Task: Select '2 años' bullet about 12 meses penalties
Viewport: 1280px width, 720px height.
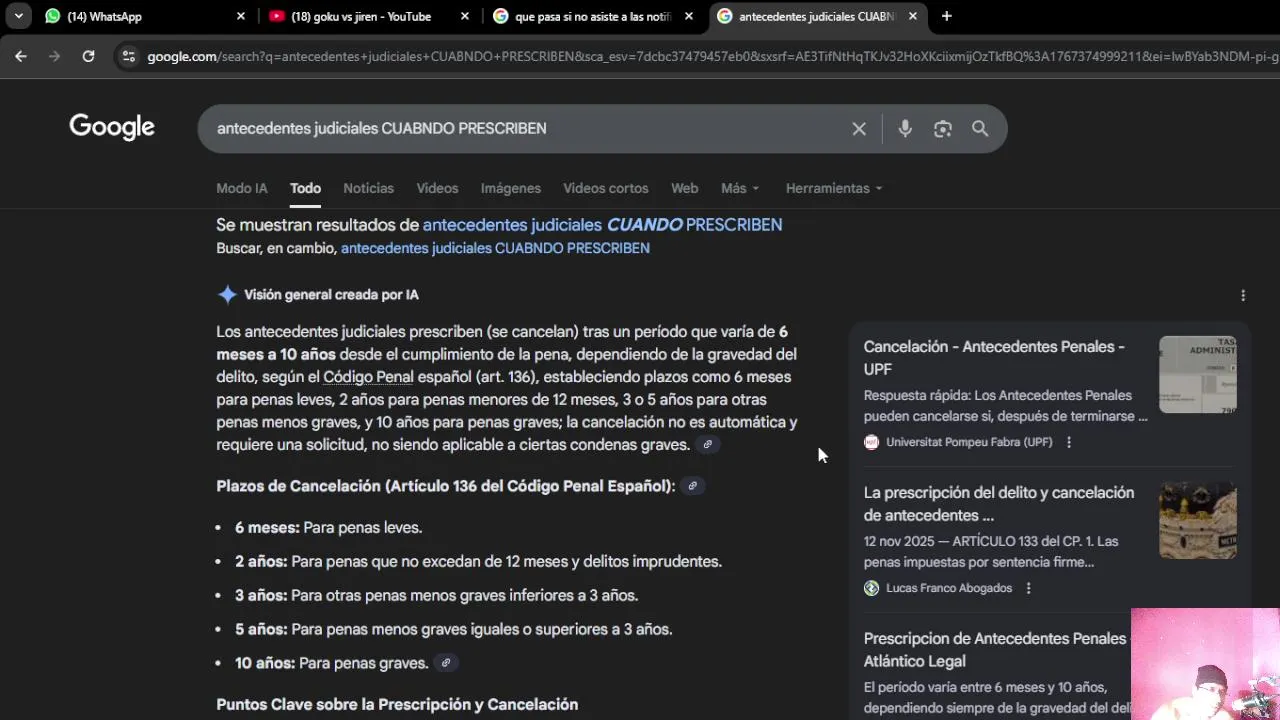Action: (478, 561)
